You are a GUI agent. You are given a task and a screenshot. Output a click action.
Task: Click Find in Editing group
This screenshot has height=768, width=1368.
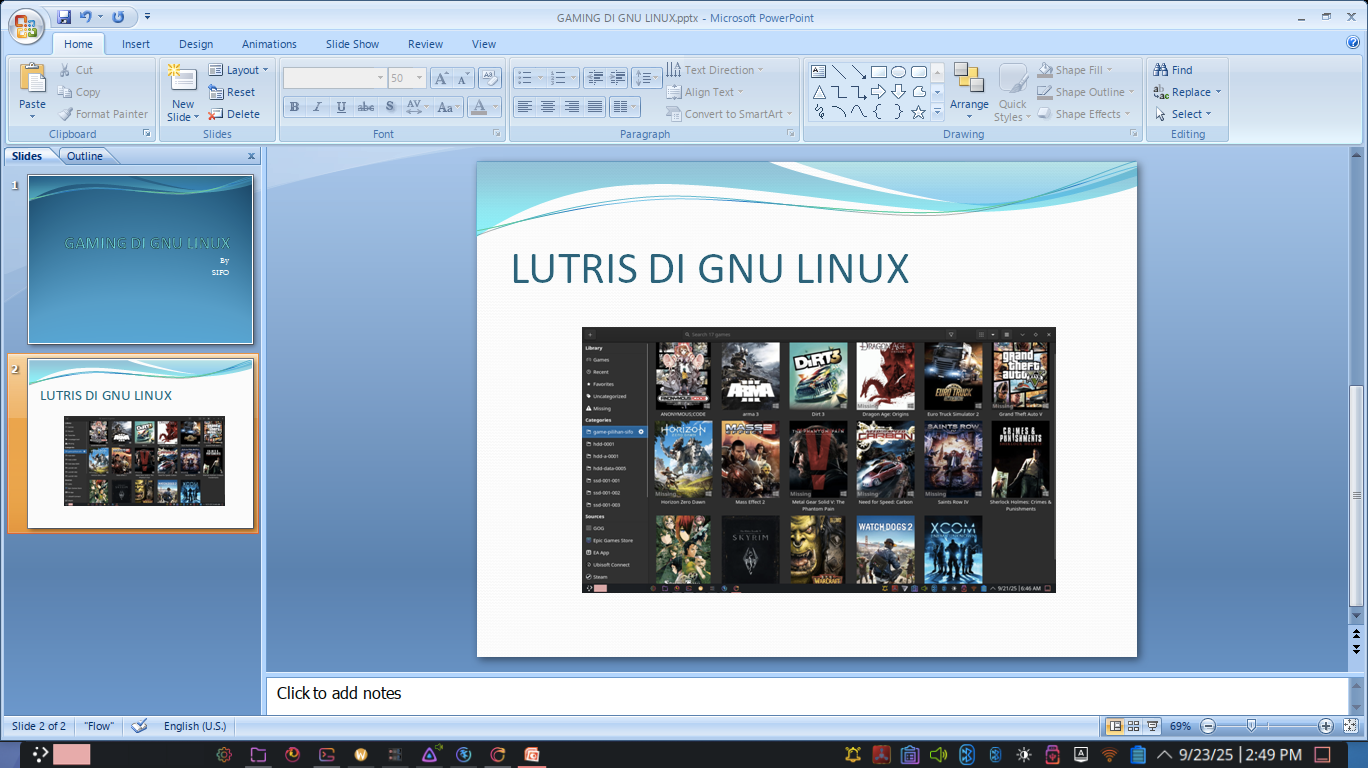1173,70
